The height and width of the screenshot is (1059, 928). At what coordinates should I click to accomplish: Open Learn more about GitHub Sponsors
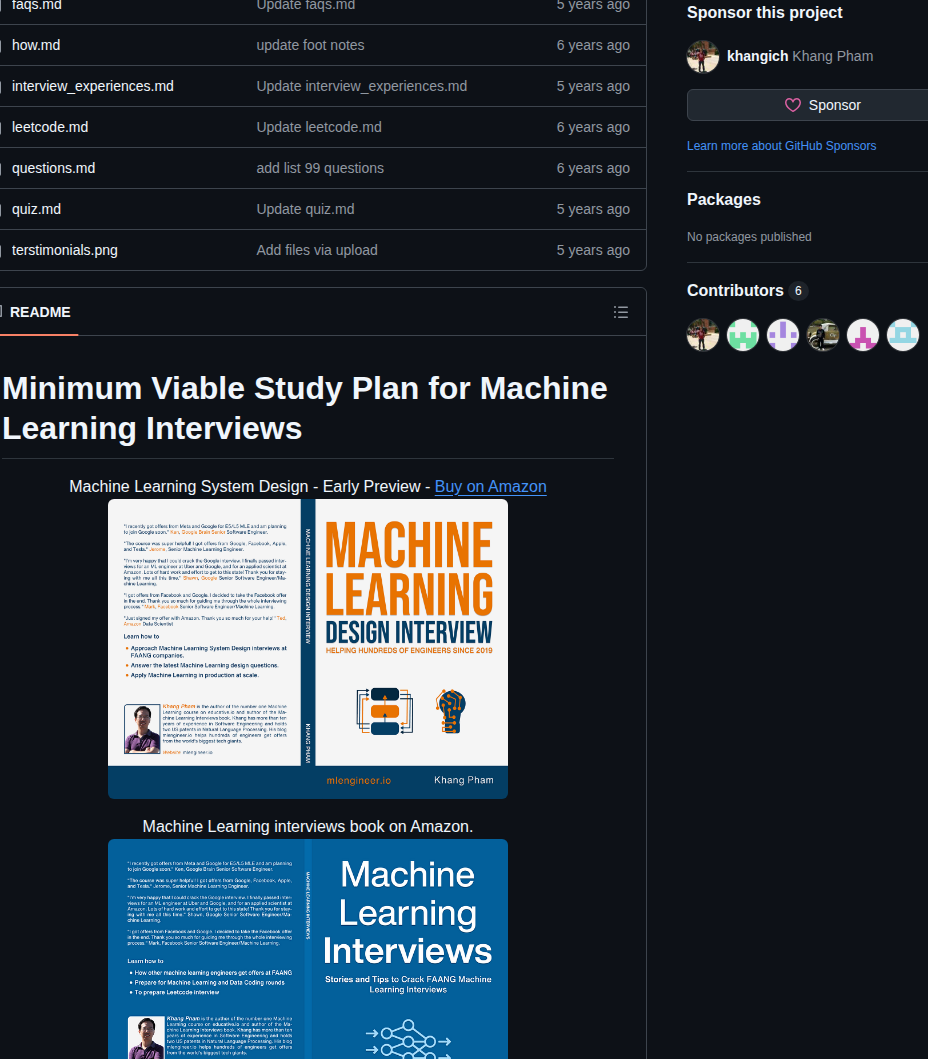pos(781,146)
